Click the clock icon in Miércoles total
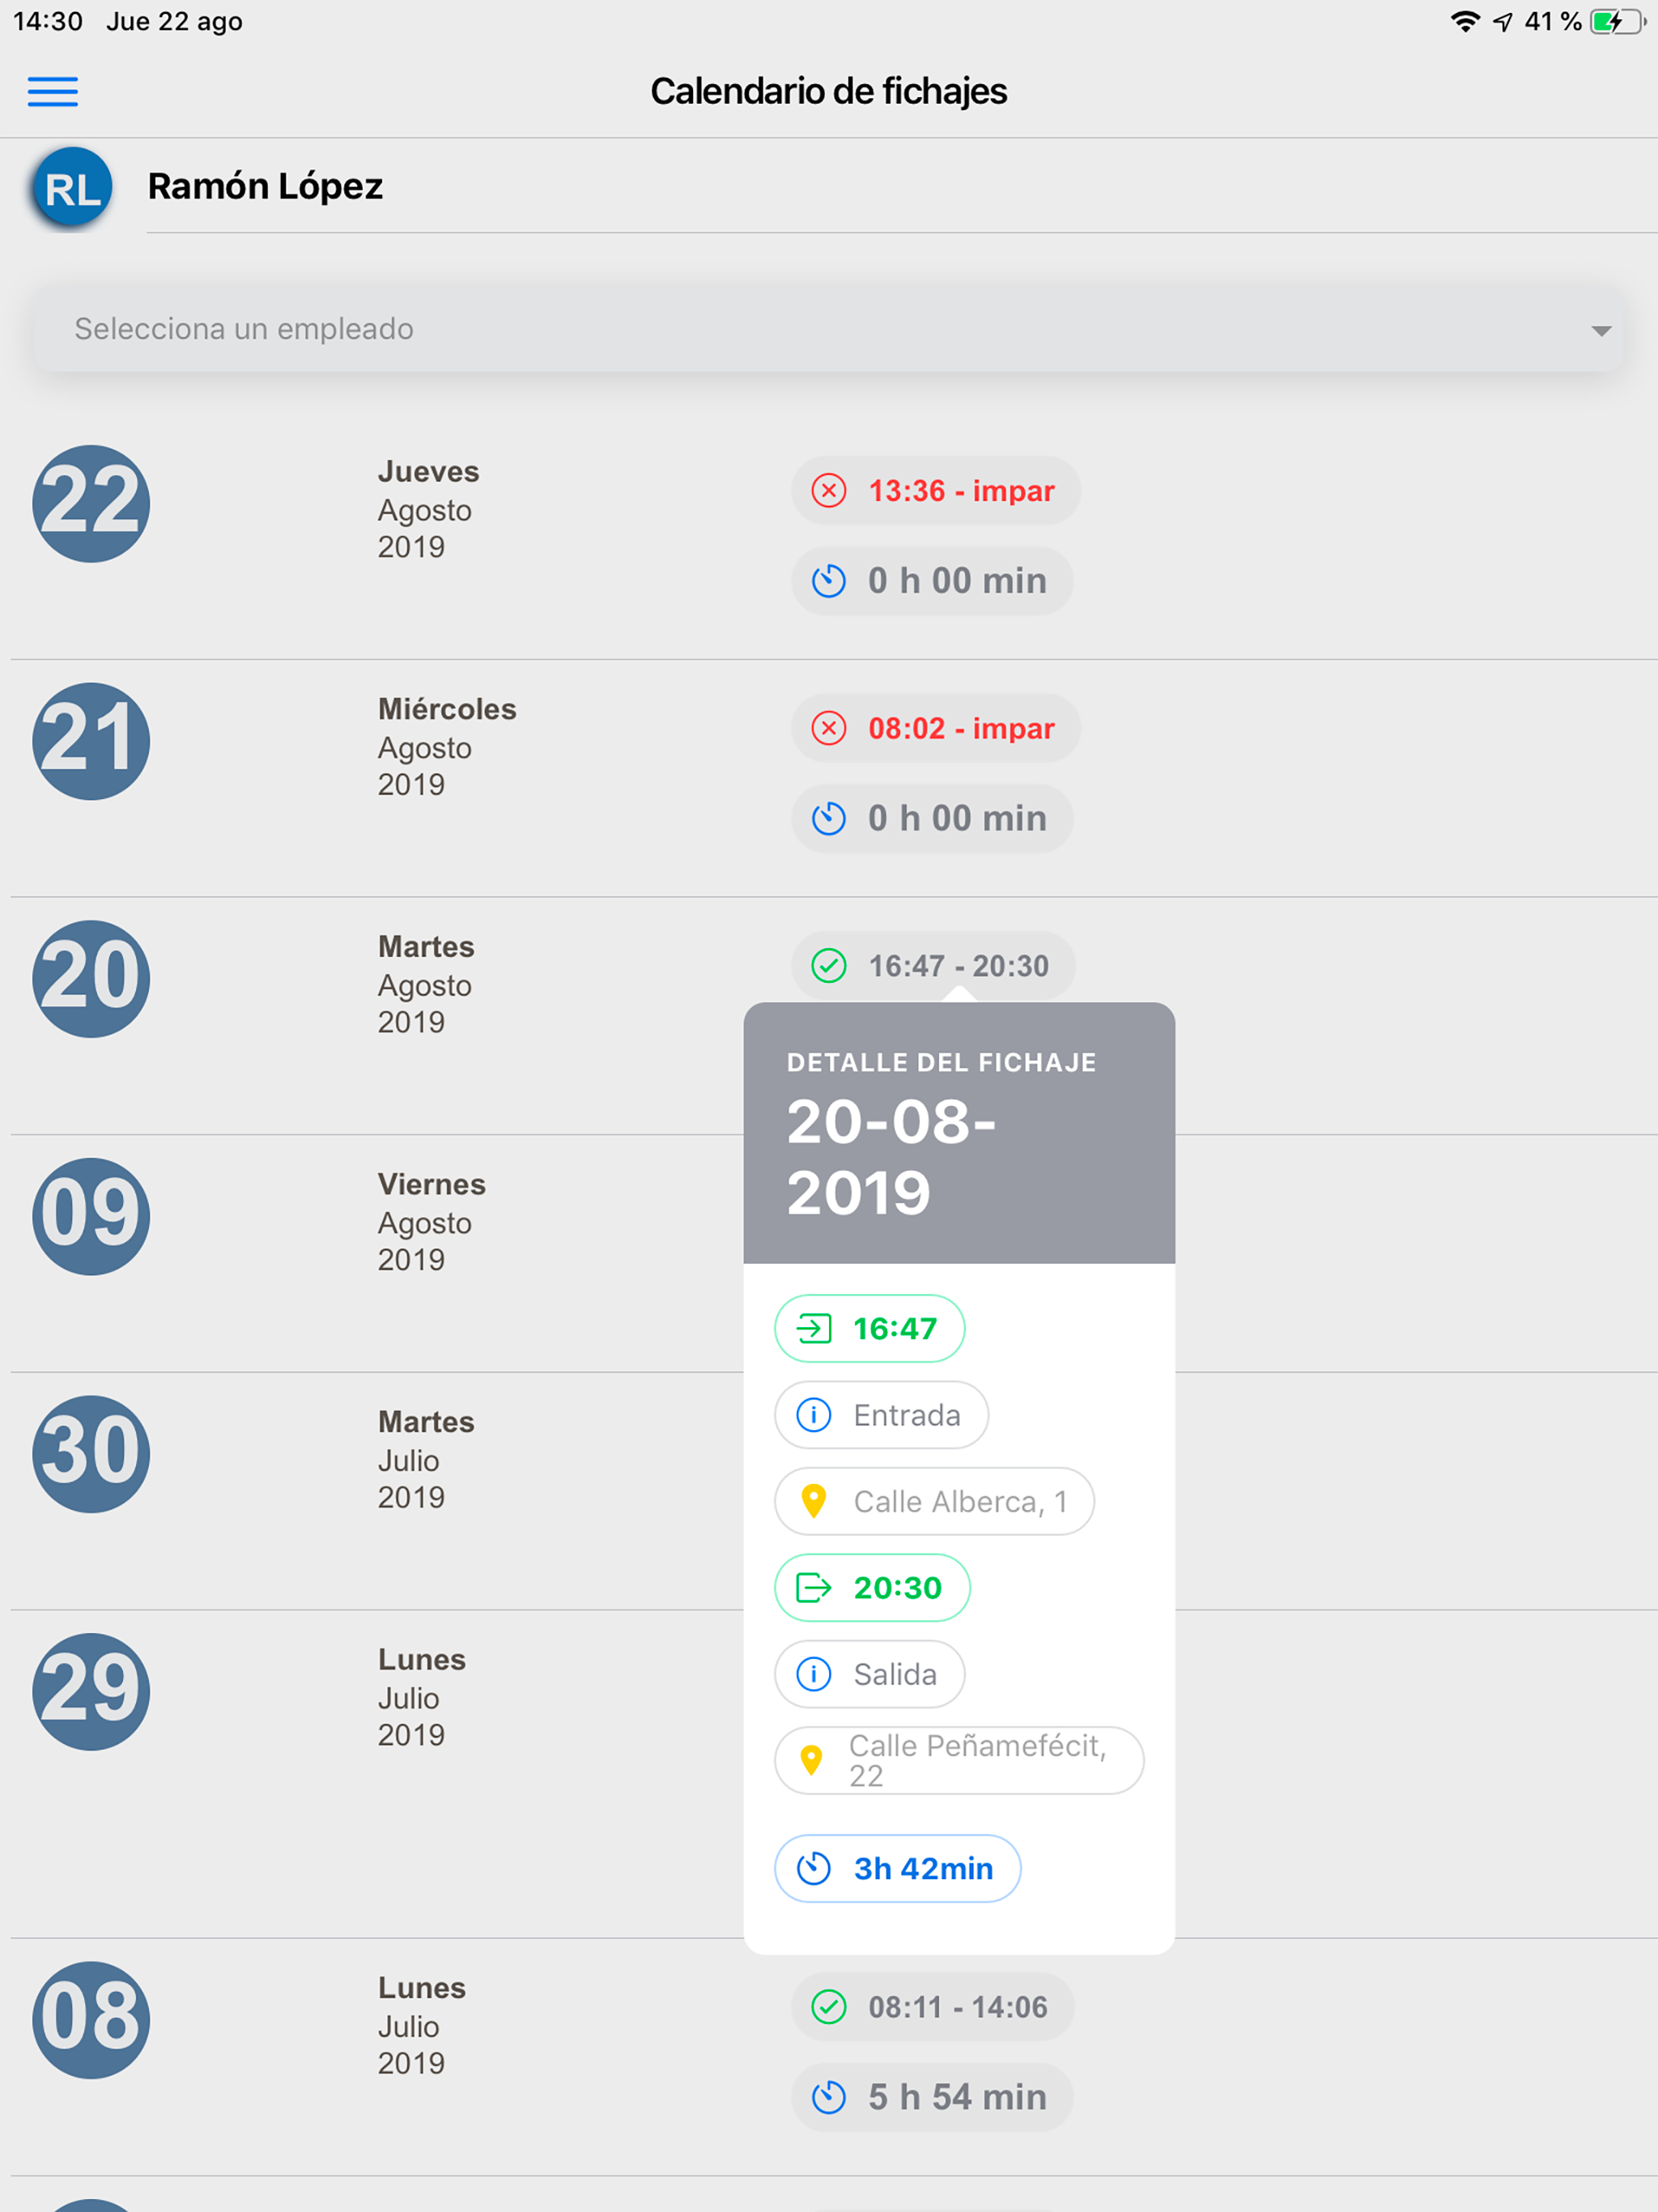The image size is (1658, 2212). (828, 818)
